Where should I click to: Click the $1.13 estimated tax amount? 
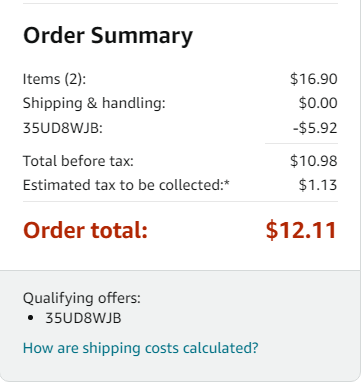pyautogui.click(x=318, y=185)
